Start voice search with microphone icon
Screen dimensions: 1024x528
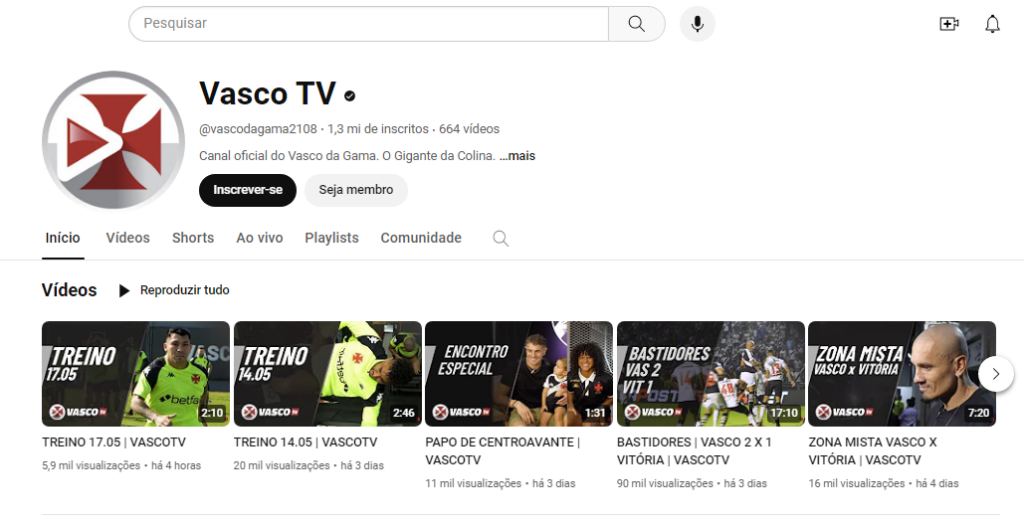[697, 24]
